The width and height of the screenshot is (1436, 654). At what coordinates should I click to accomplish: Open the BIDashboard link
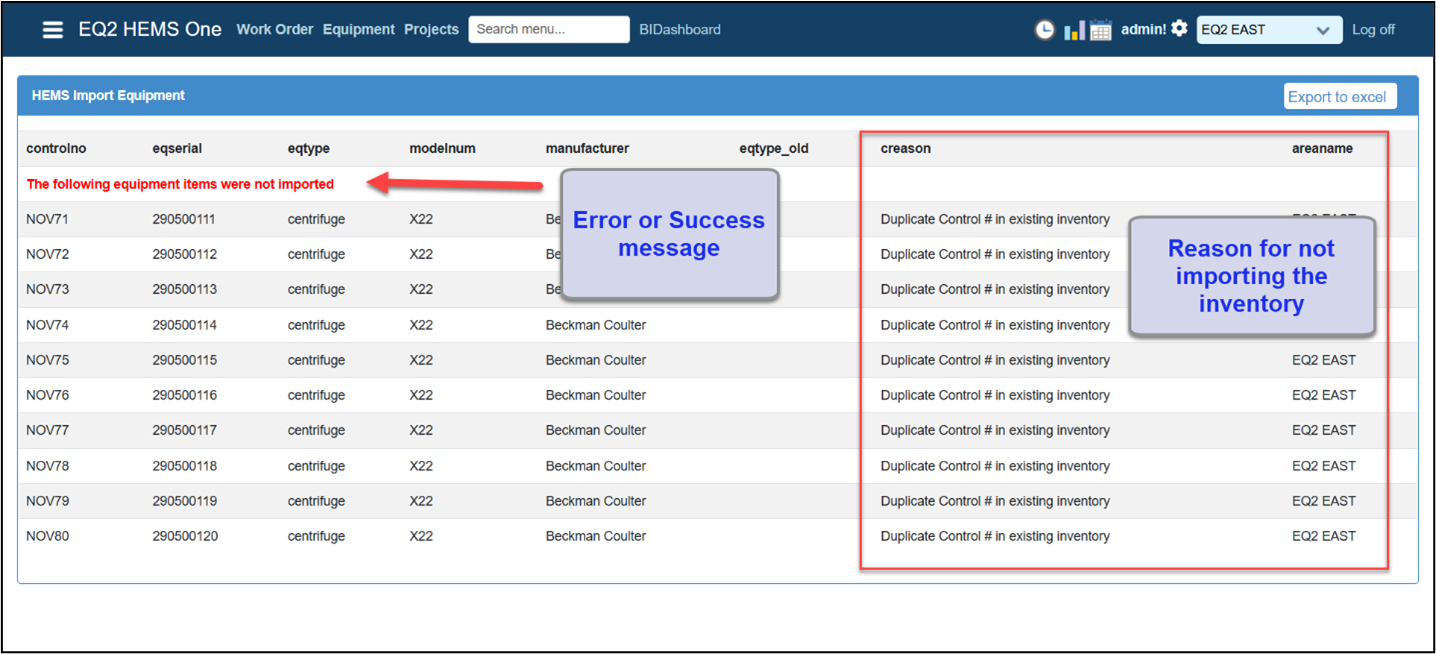click(x=680, y=30)
